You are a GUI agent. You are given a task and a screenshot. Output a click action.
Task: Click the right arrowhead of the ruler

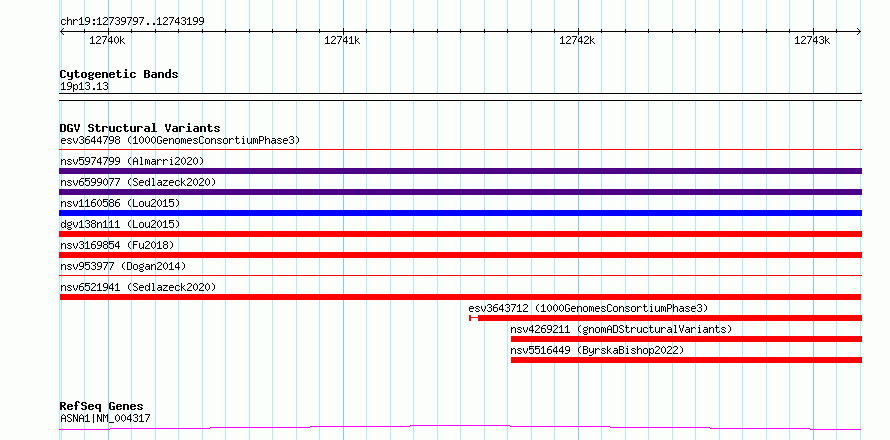coord(859,31)
